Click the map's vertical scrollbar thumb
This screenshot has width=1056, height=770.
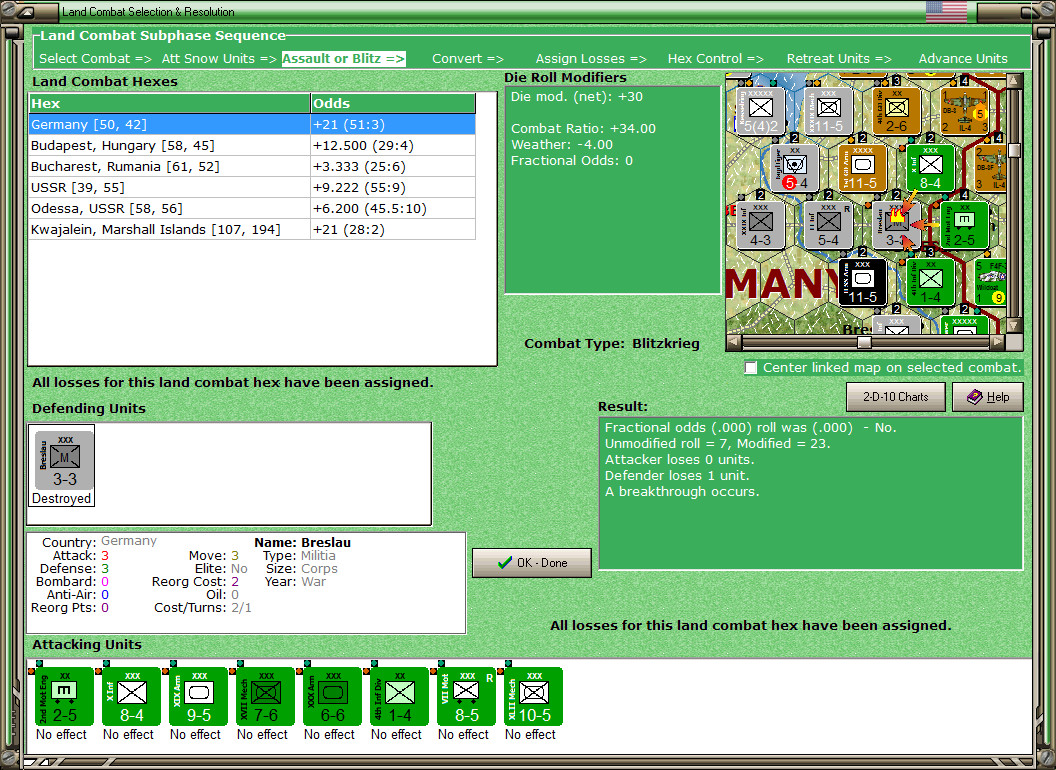pyautogui.click(x=1014, y=150)
